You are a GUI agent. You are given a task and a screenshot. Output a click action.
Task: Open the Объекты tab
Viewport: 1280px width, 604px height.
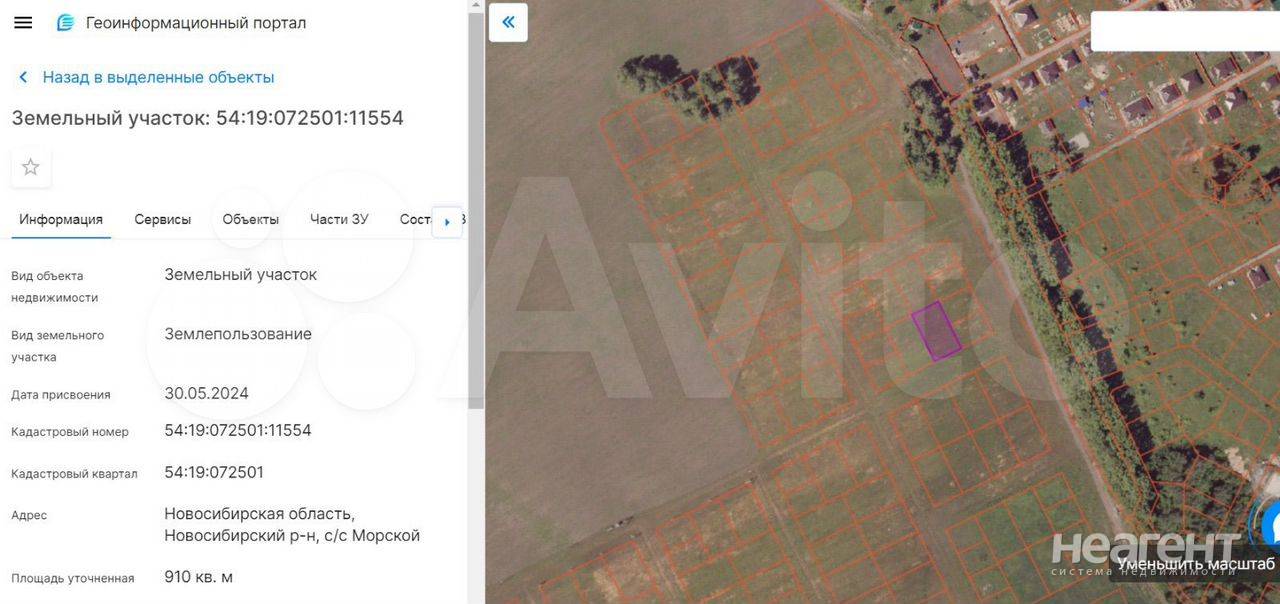(x=251, y=219)
